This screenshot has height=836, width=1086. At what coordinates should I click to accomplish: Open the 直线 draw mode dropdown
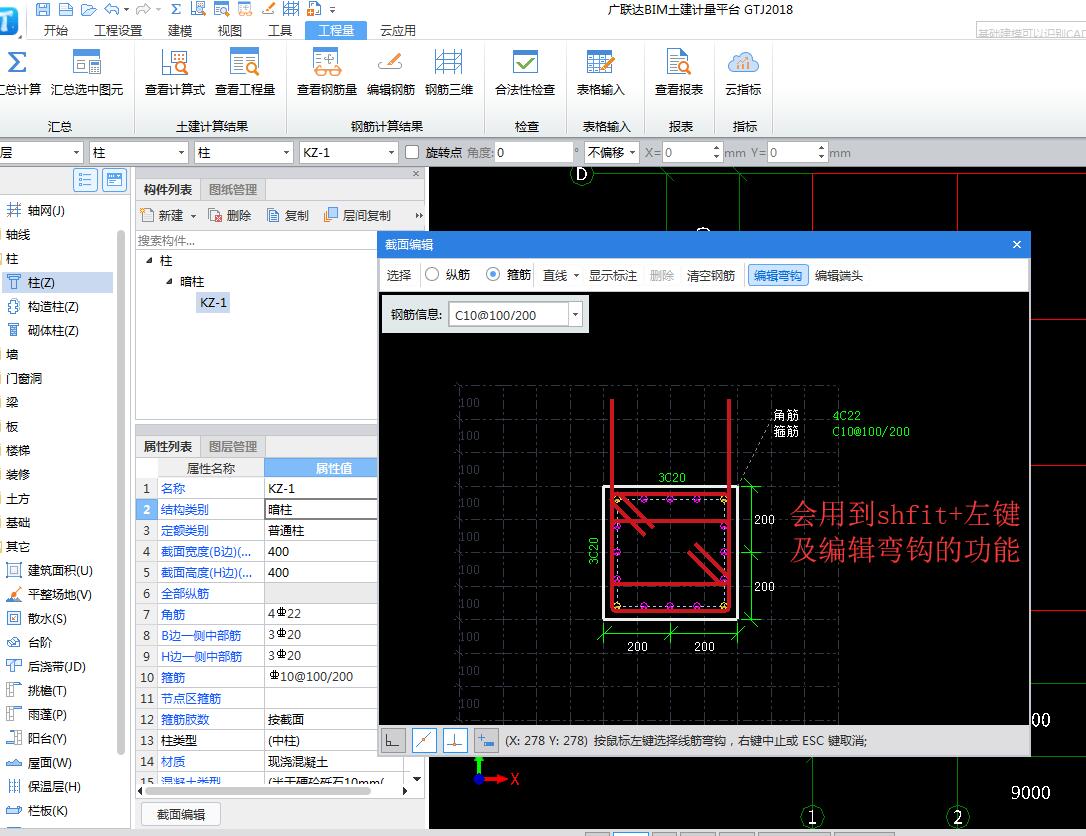(x=576, y=276)
